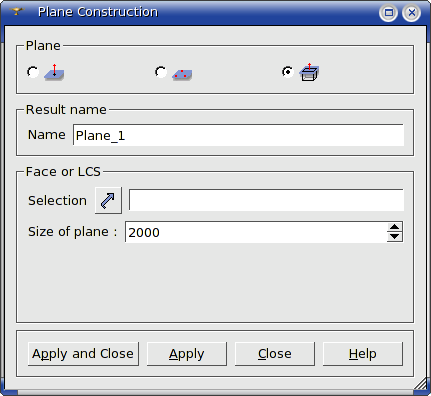Click the title bar application icon

[16, 12]
